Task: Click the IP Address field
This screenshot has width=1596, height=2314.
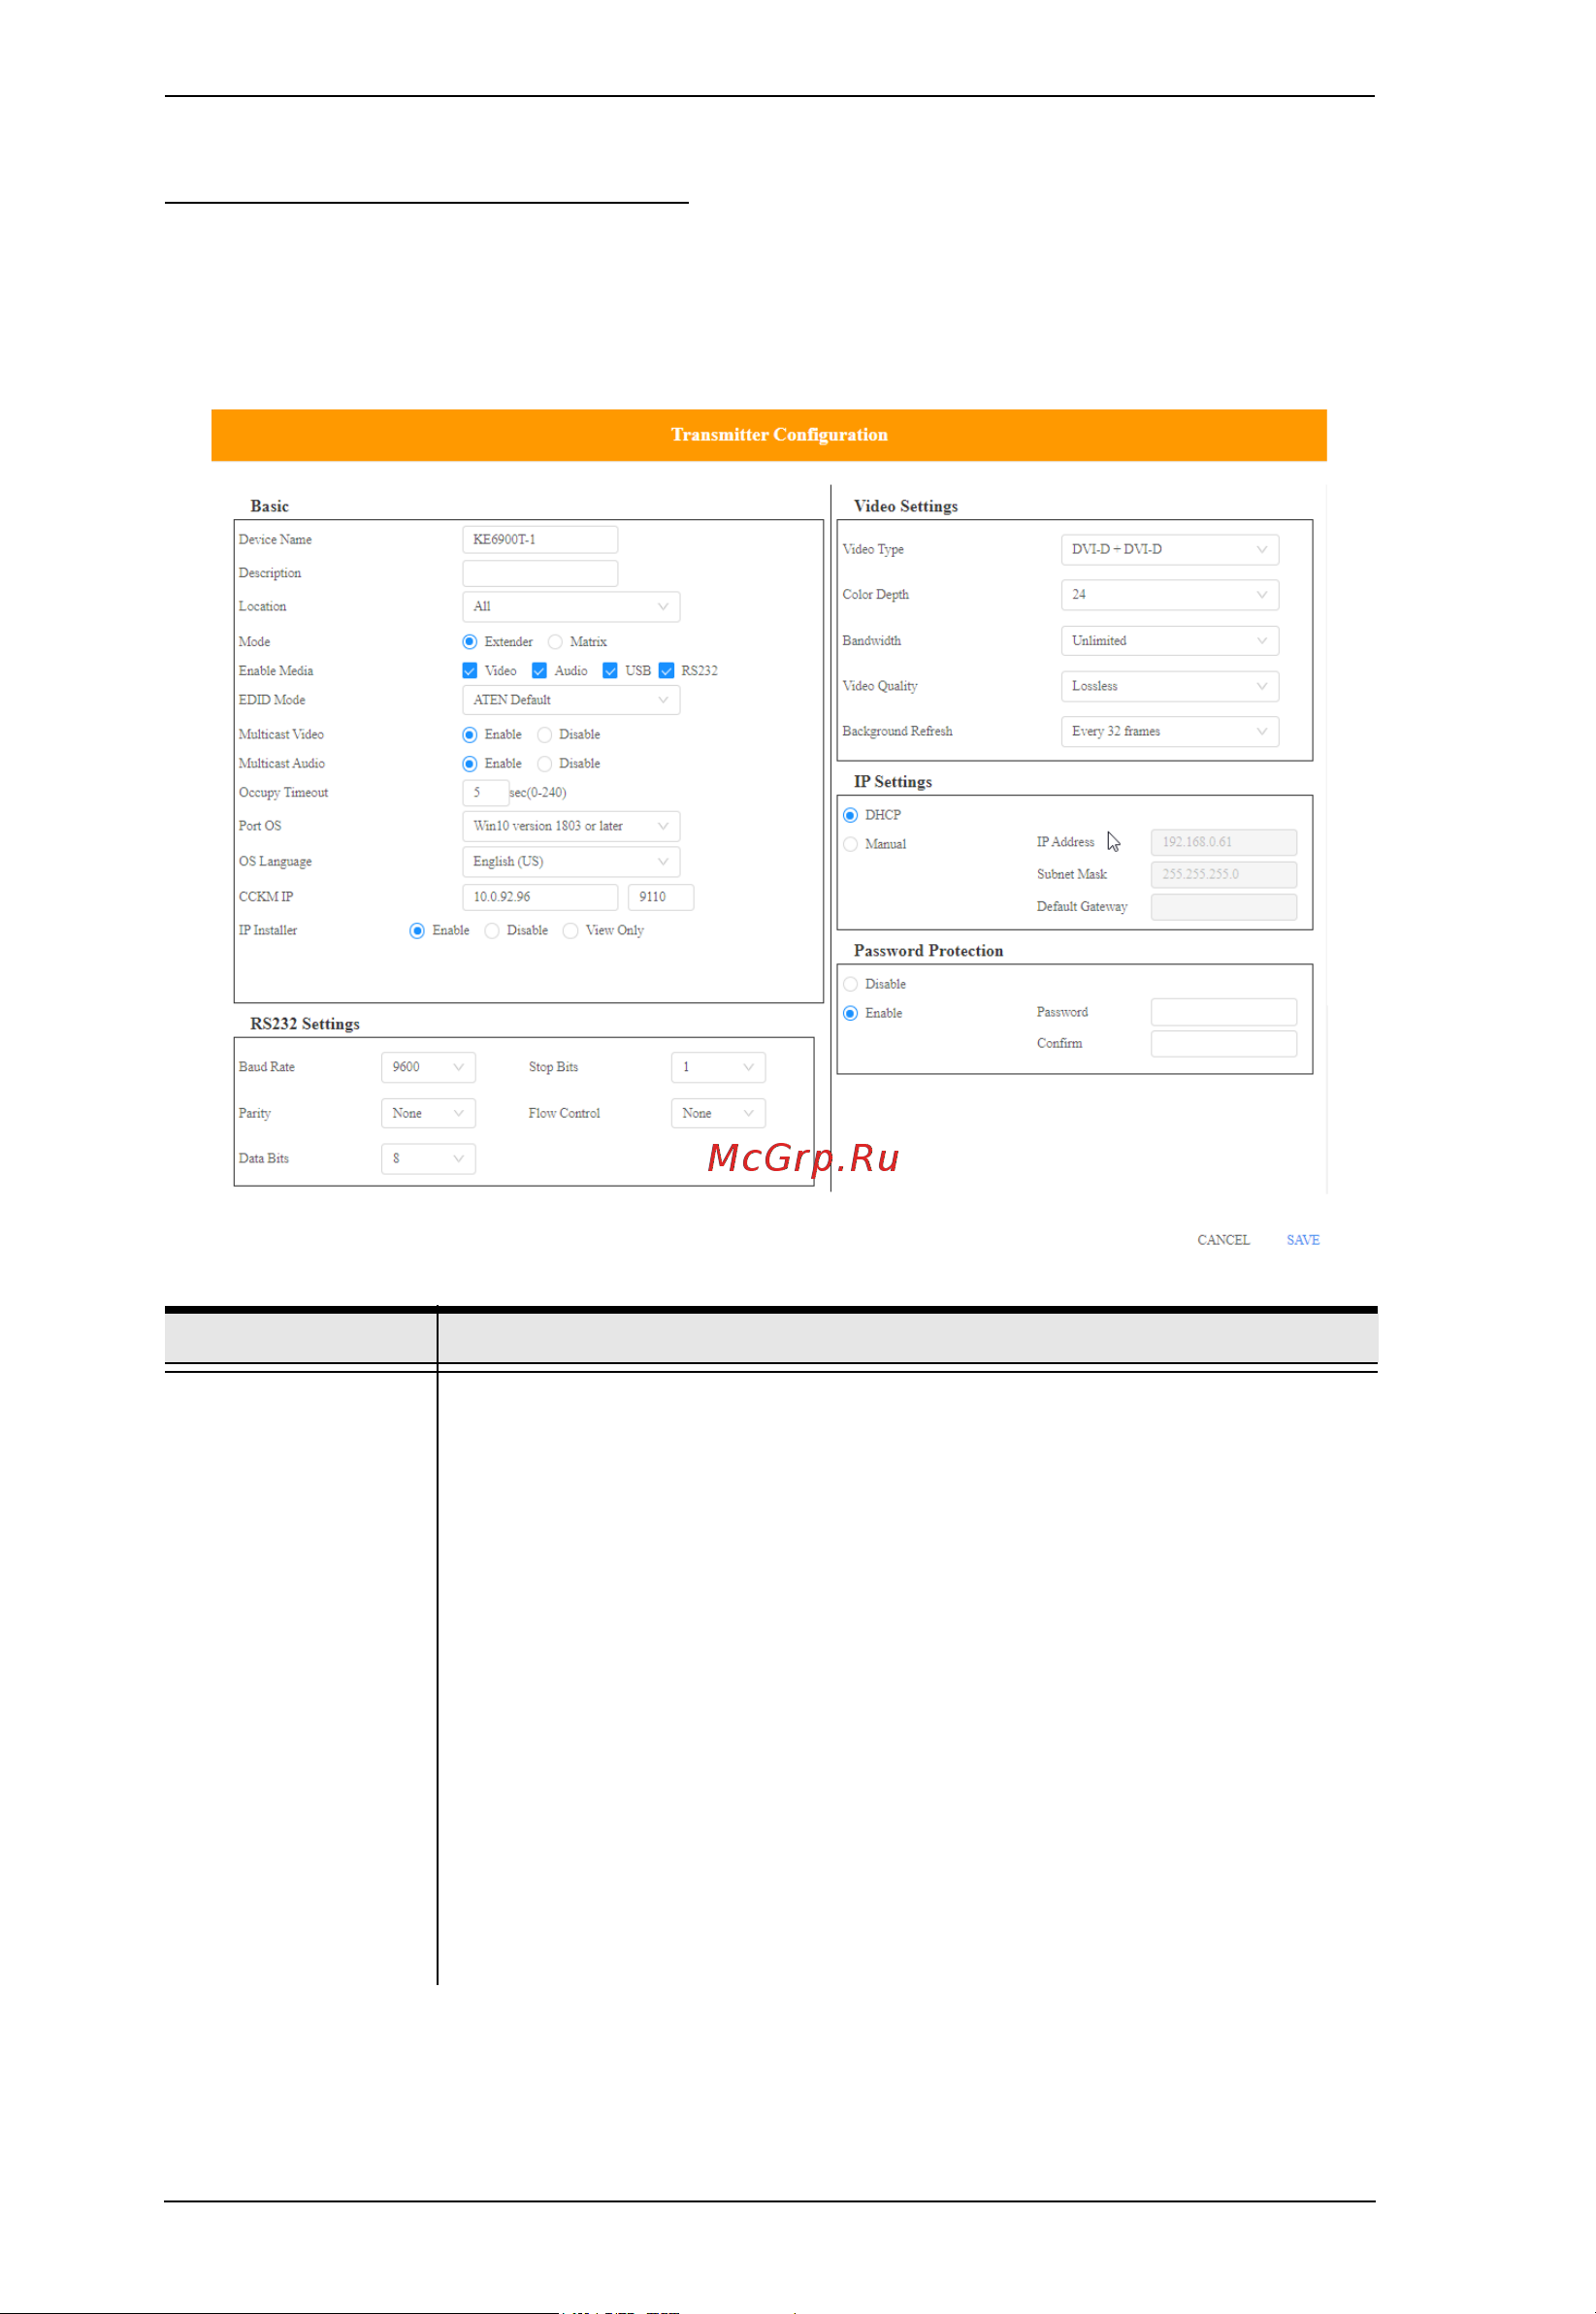Action: pos(1224,842)
